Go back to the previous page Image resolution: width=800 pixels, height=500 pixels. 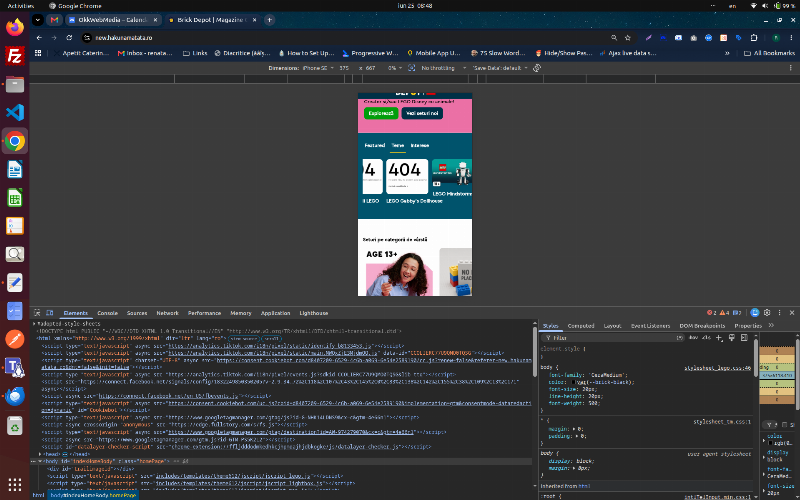(x=39, y=38)
